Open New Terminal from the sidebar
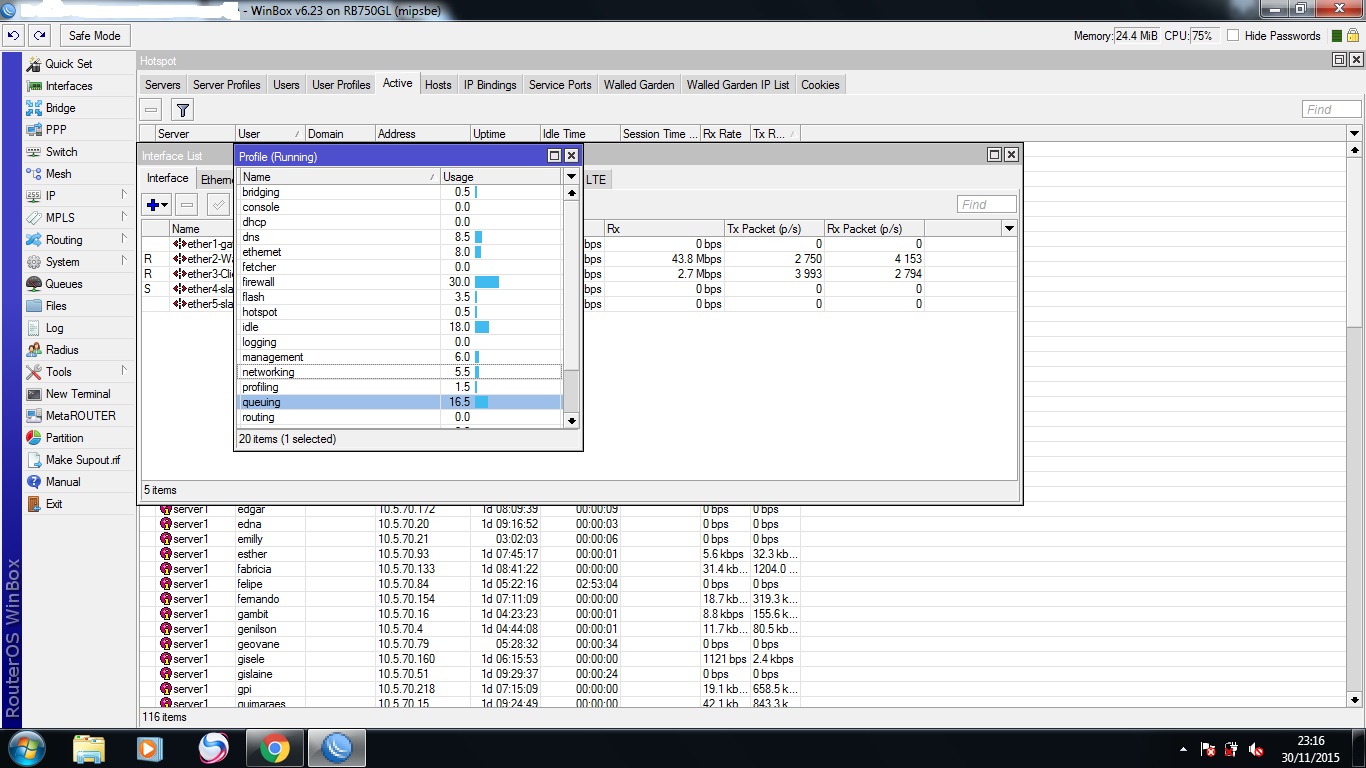 (77, 394)
